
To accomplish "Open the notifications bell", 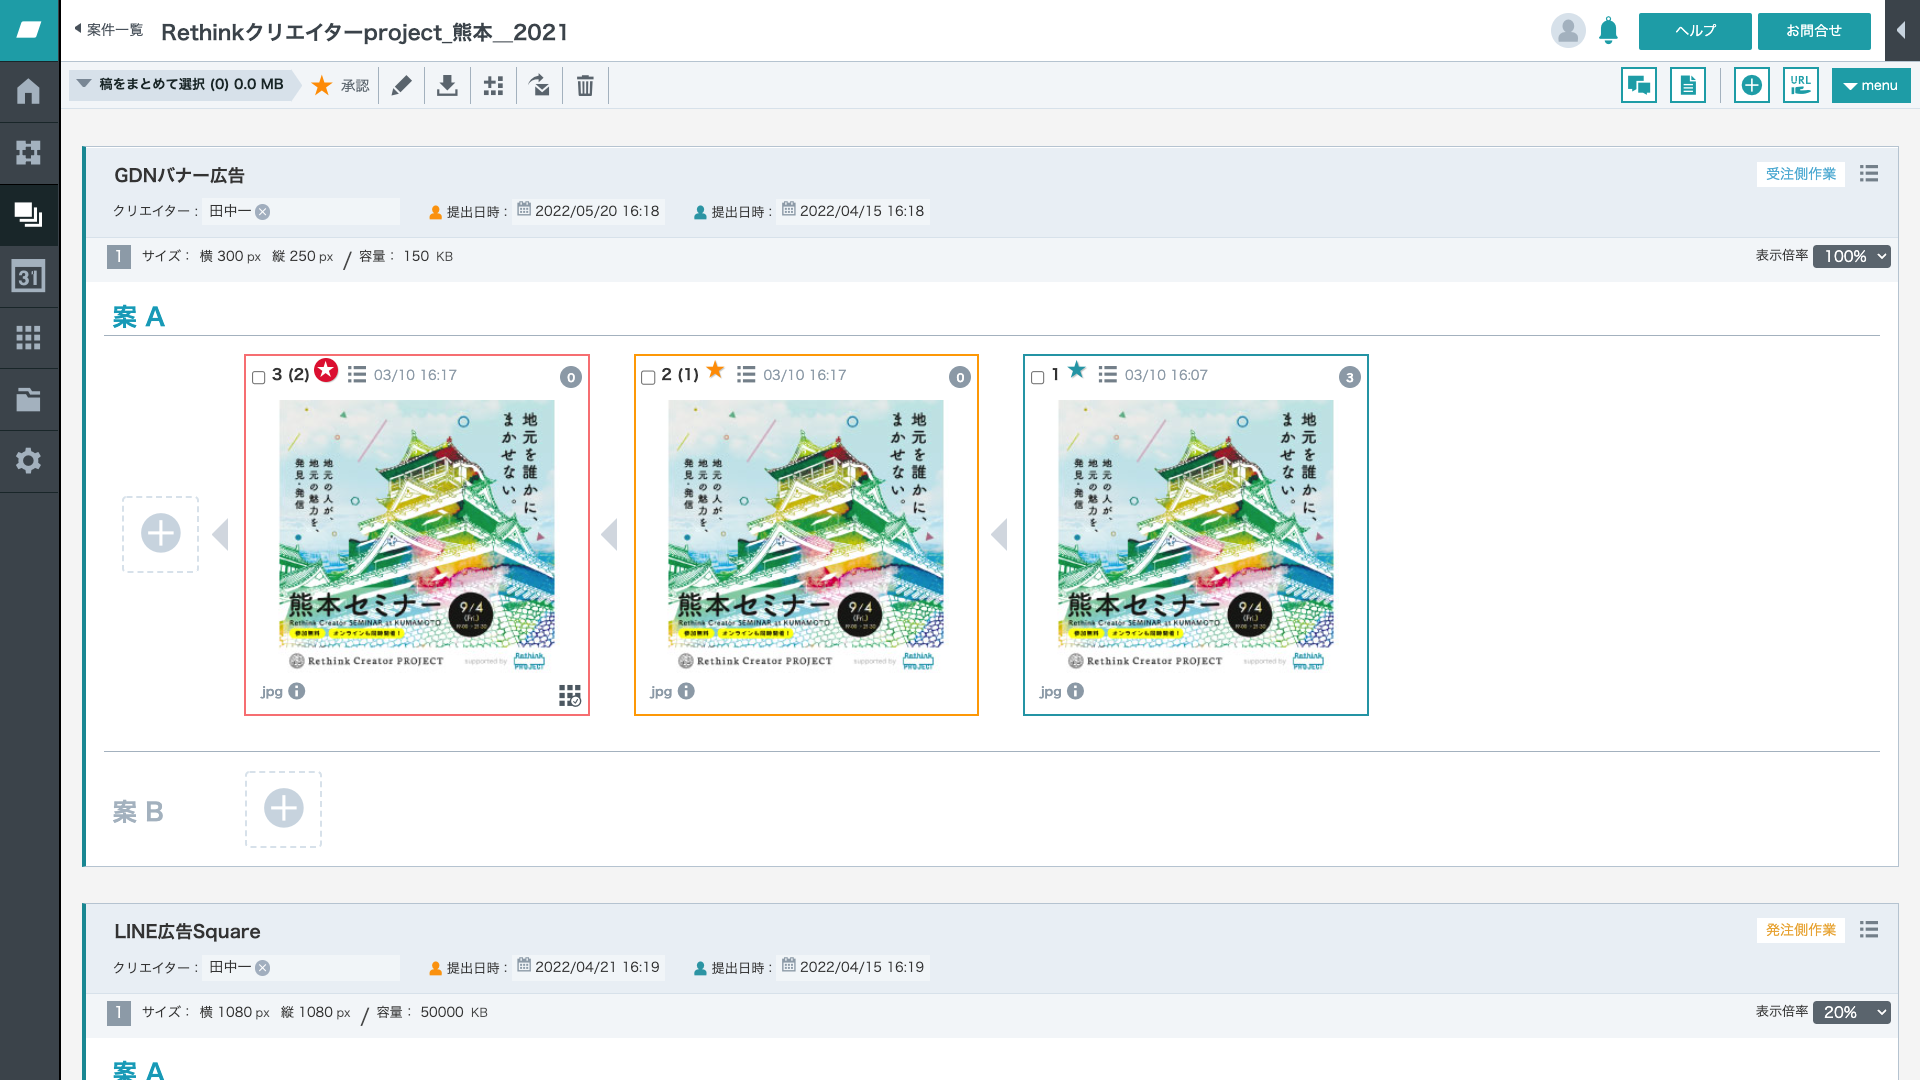I will pos(1608,31).
